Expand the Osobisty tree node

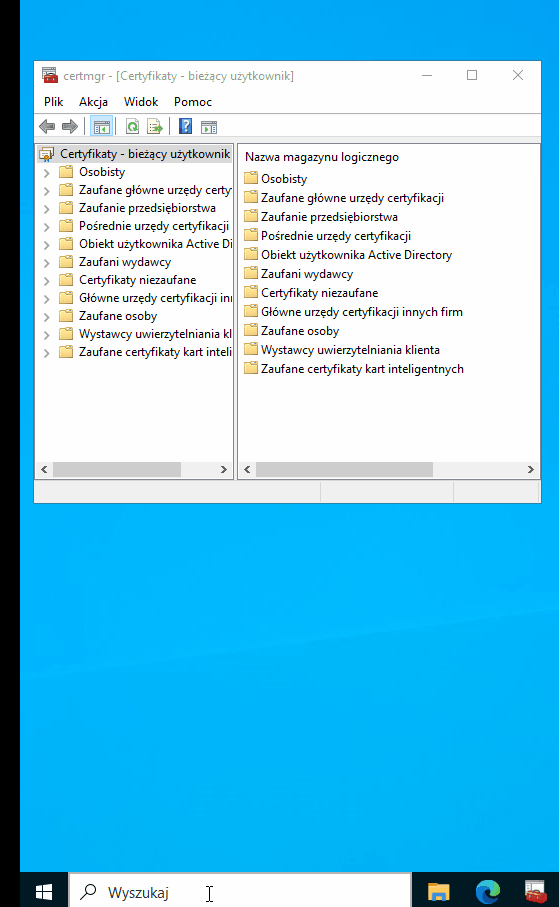(x=47, y=172)
